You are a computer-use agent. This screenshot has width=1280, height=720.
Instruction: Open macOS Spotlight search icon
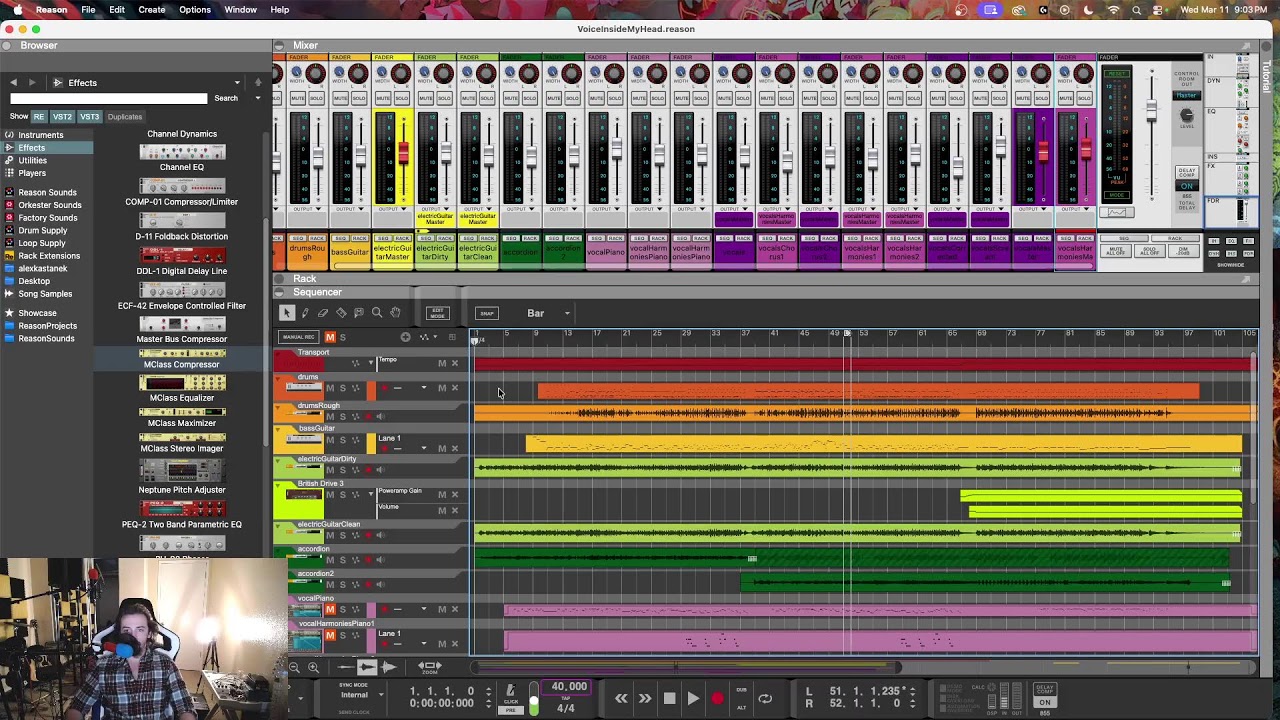(1137, 10)
